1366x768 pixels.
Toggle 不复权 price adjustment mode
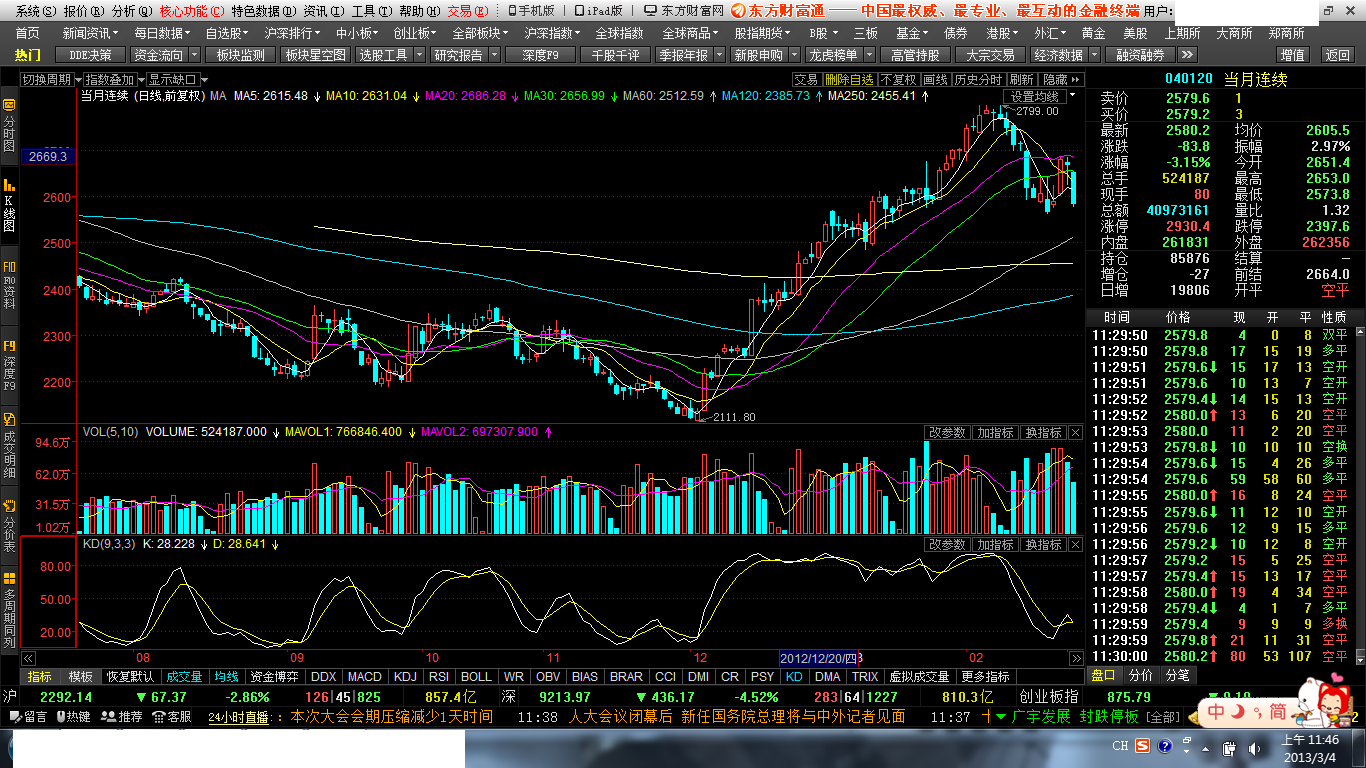click(899, 79)
